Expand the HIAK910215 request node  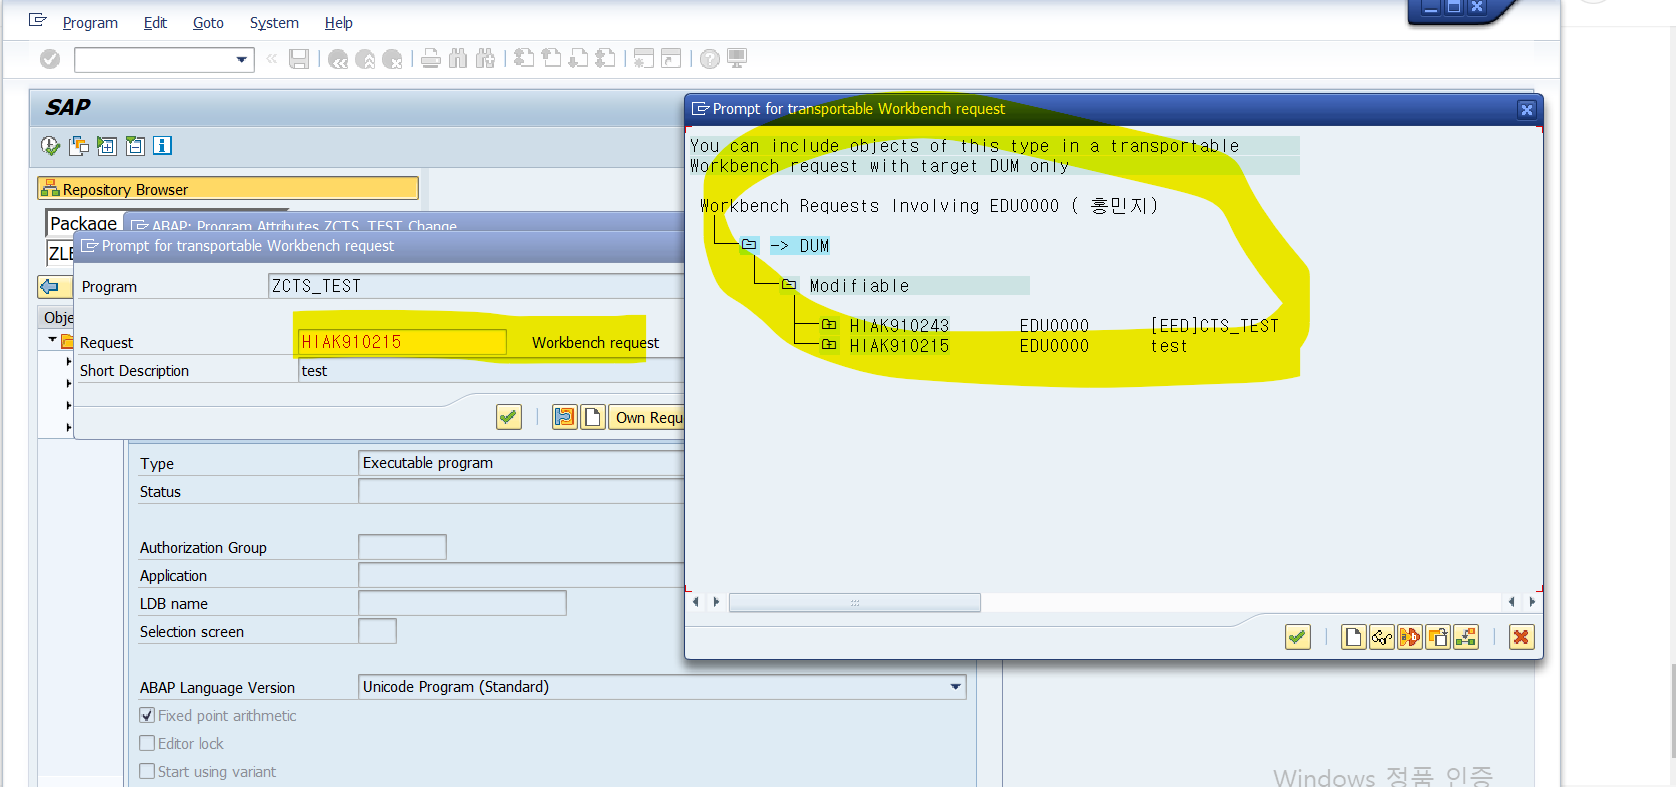click(x=829, y=345)
